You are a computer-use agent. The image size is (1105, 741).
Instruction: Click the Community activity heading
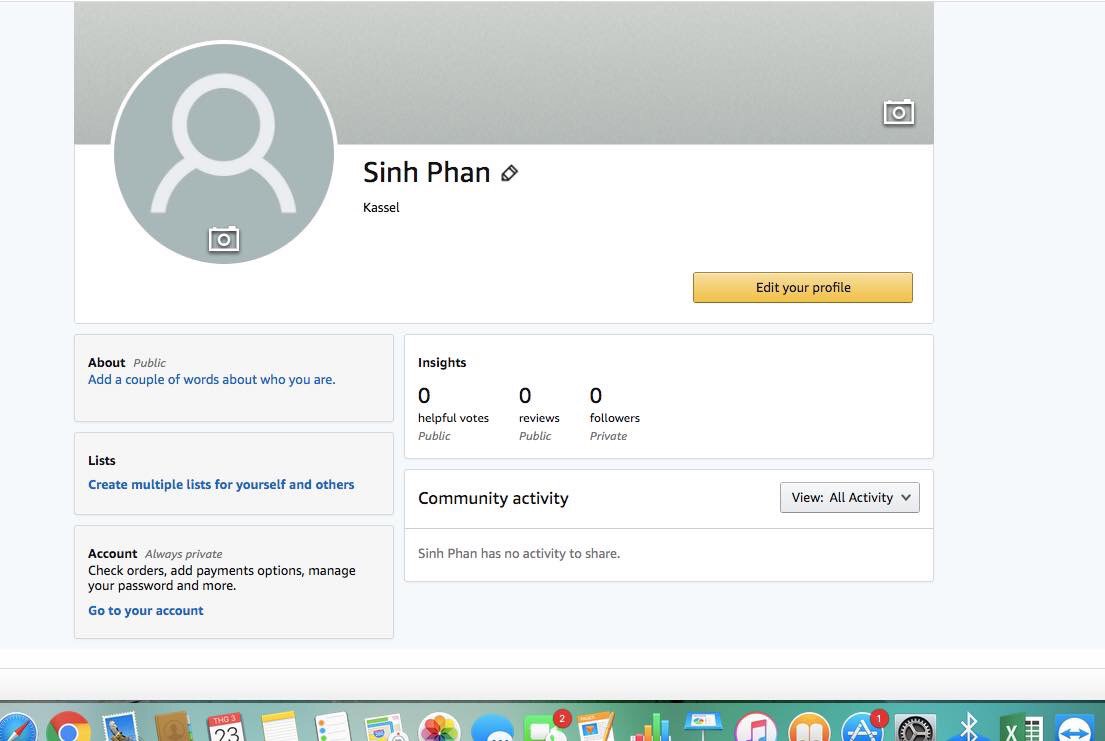tap(493, 498)
